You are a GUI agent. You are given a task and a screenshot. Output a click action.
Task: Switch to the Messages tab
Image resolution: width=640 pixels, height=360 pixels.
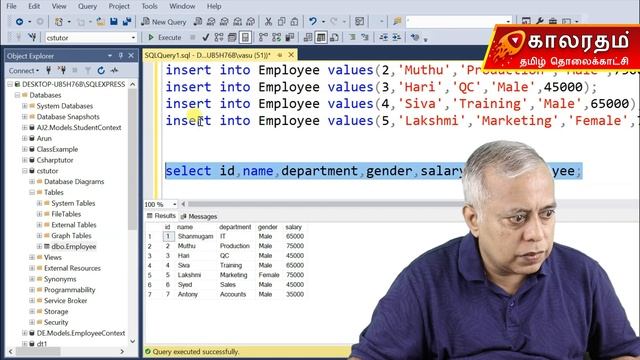tap(199, 216)
